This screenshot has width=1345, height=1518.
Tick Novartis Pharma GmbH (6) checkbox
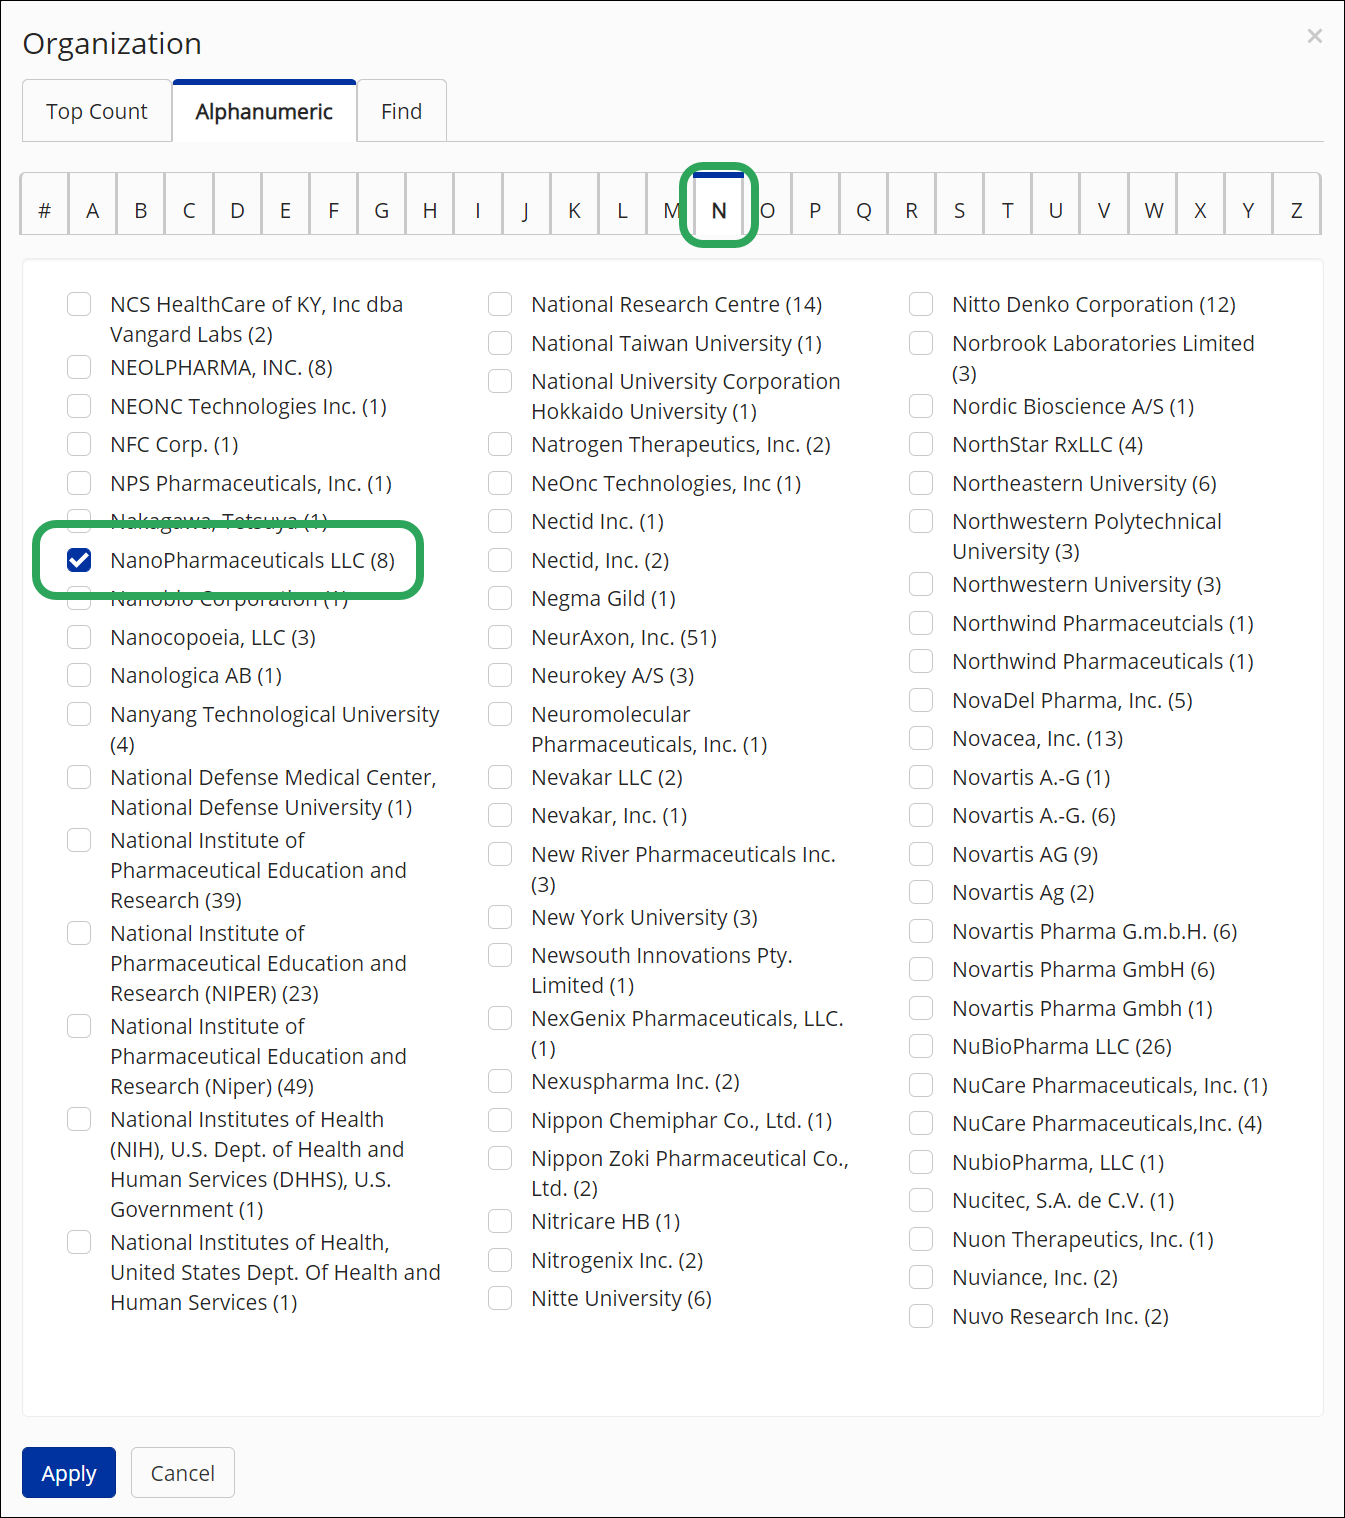(x=921, y=969)
